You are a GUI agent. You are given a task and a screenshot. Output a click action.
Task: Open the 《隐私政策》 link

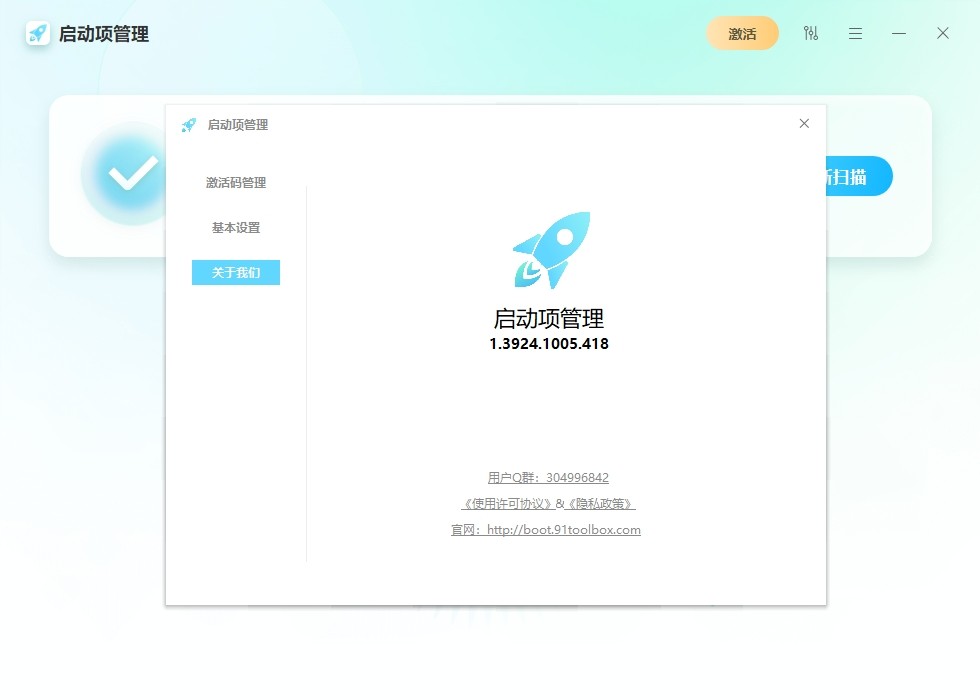[600, 504]
